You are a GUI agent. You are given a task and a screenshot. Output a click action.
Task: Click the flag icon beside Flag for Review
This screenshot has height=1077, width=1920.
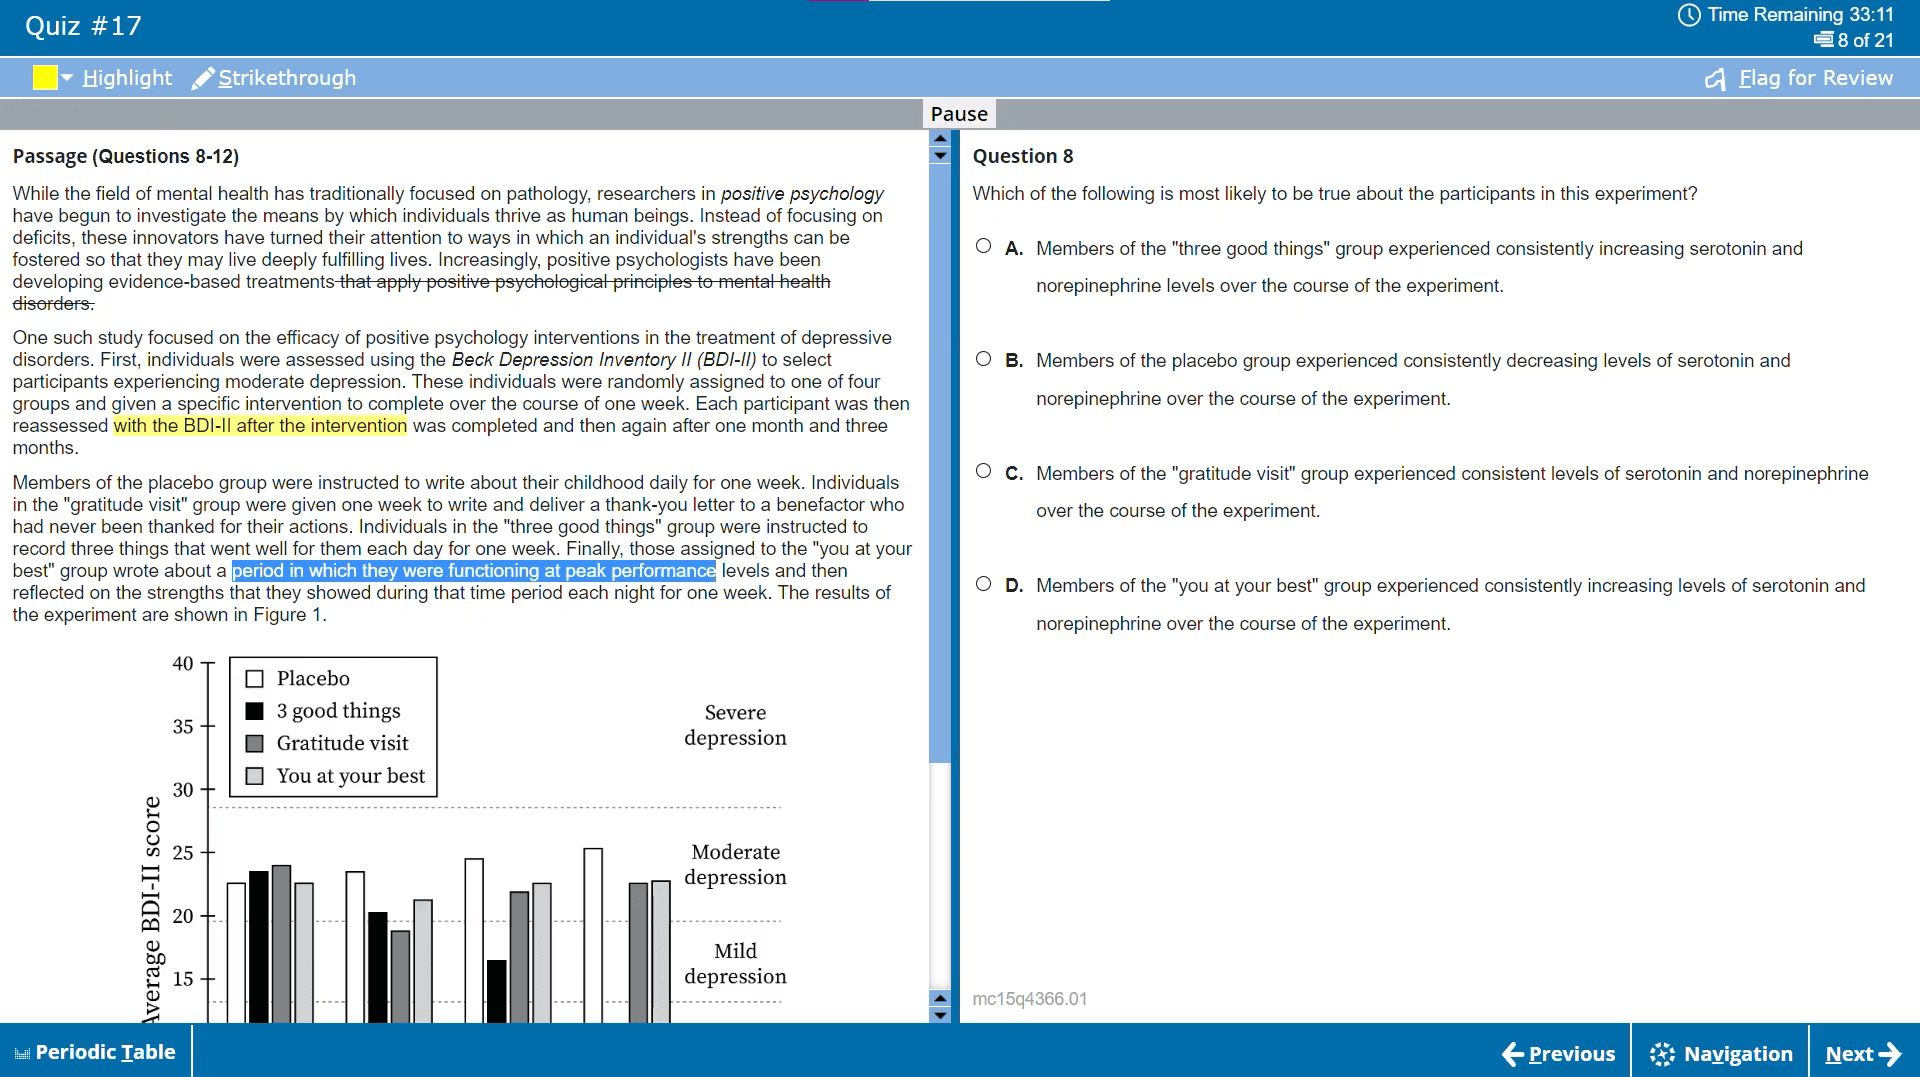(x=1716, y=78)
